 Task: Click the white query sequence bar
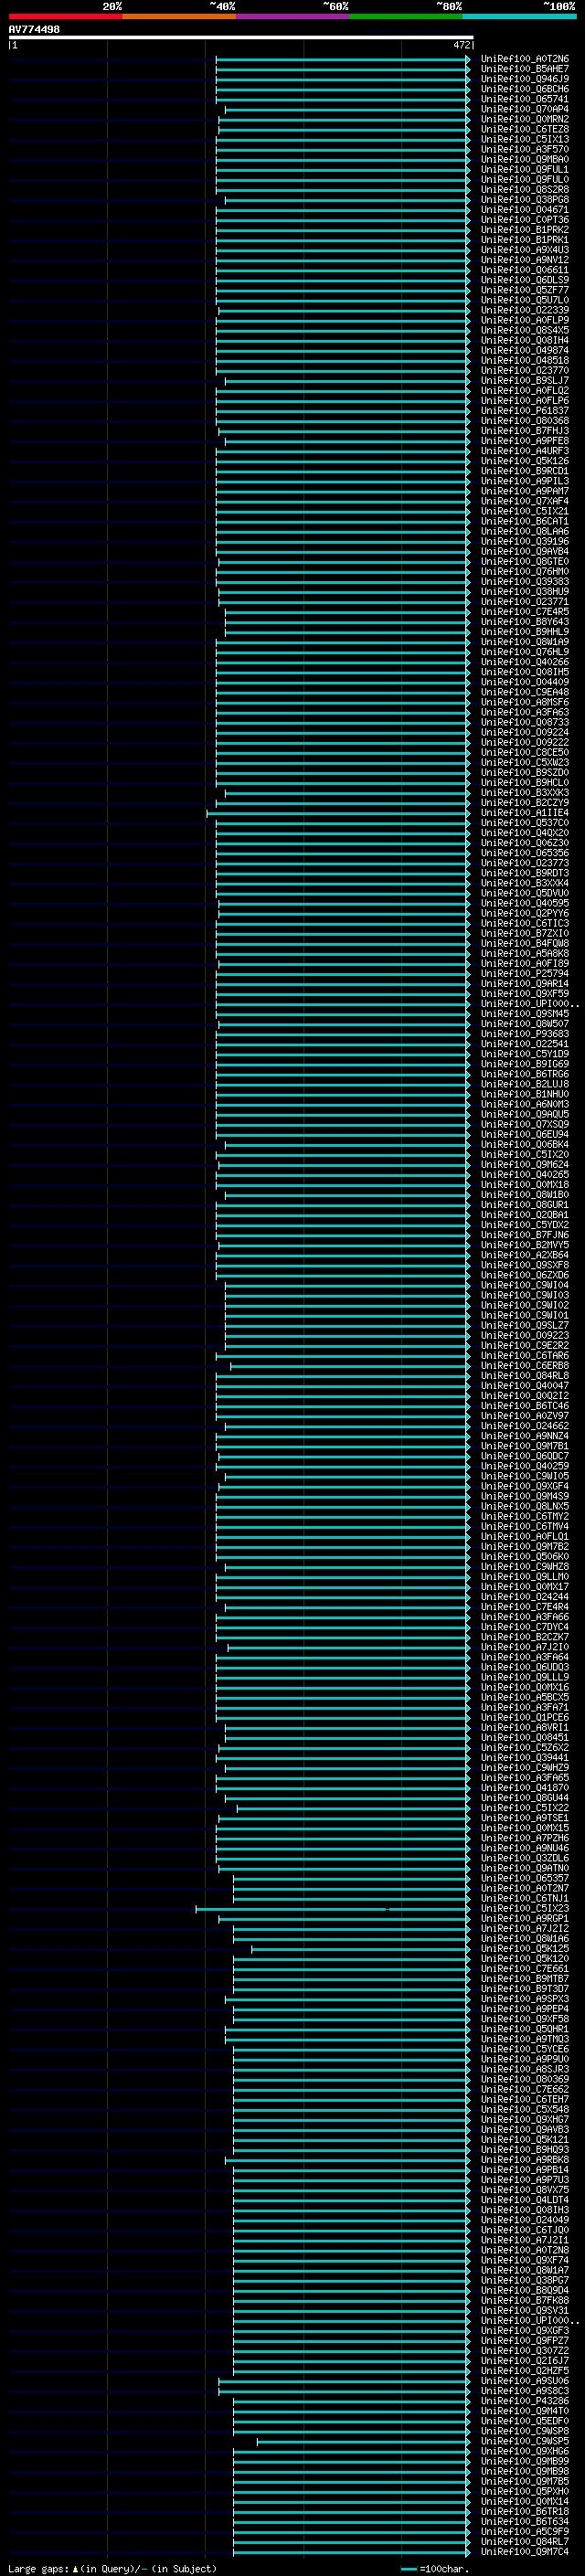click(241, 38)
